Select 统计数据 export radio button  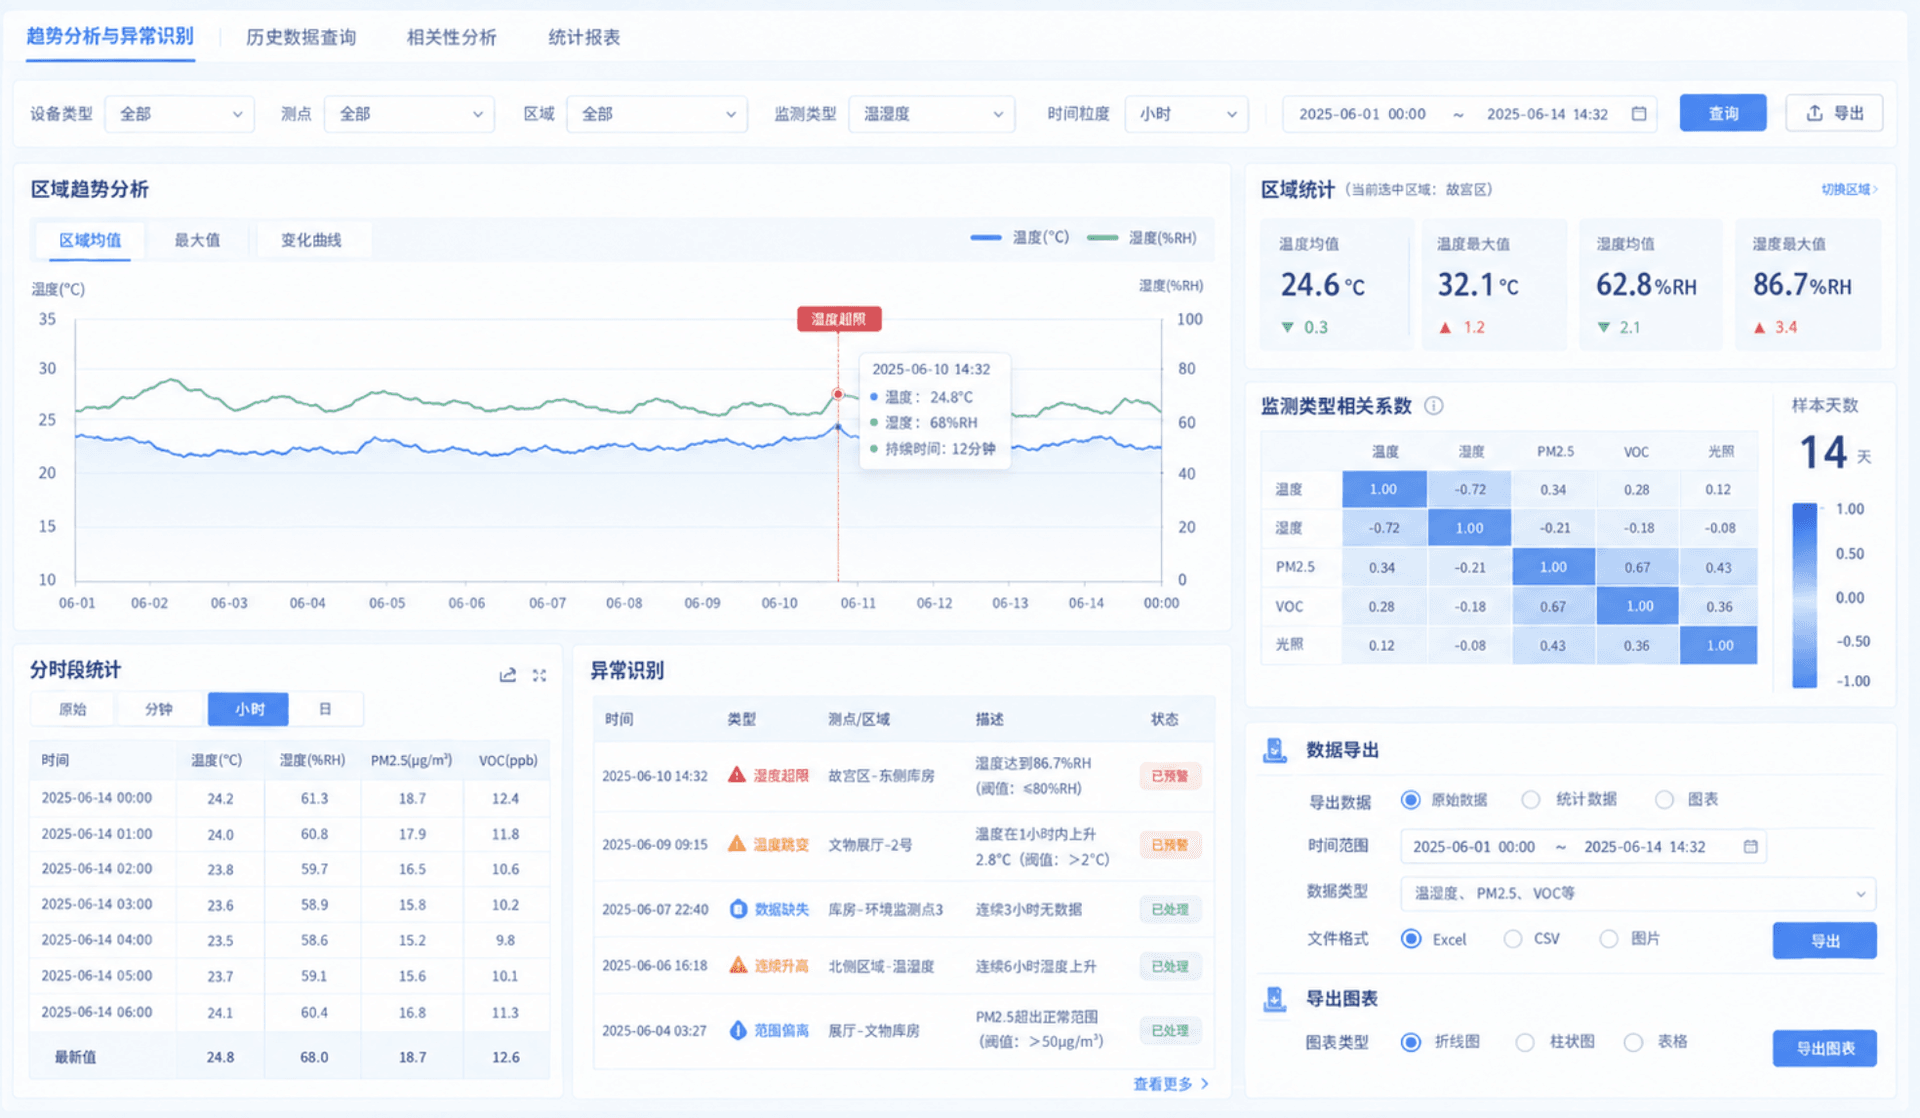pos(1531,800)
